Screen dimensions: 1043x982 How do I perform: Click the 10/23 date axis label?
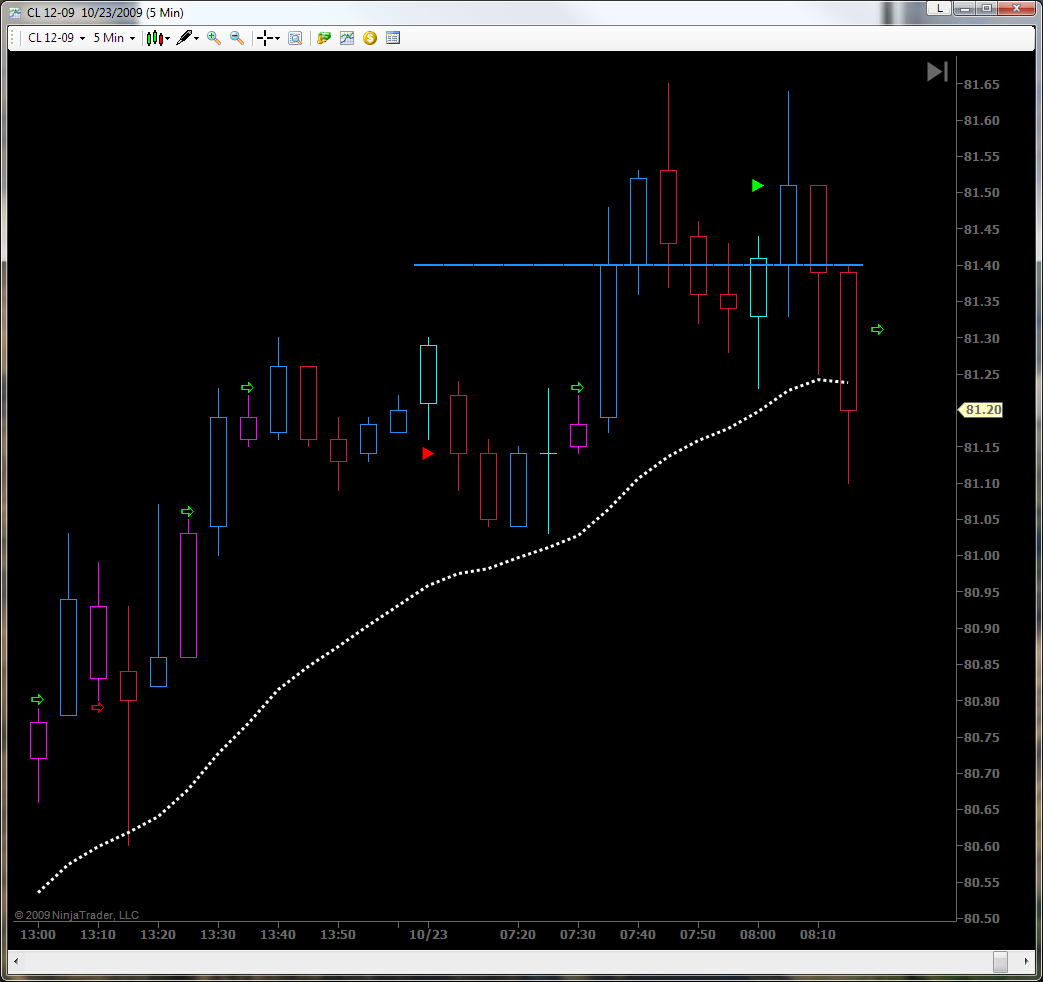pyautogui.click(x=428, y=934)
